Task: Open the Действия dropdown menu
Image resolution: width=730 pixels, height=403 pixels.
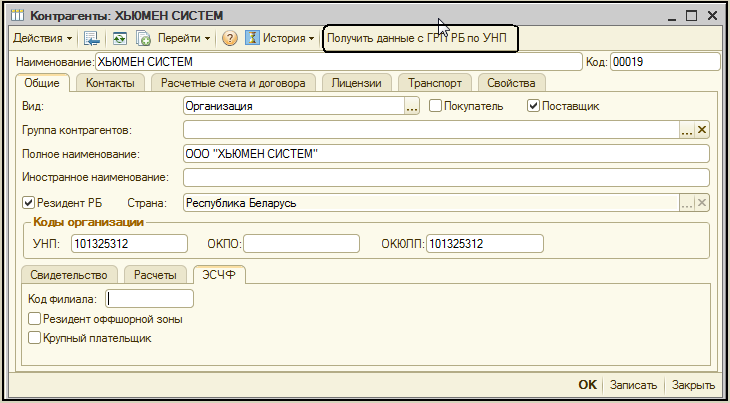Action: [x=41, y=39]
